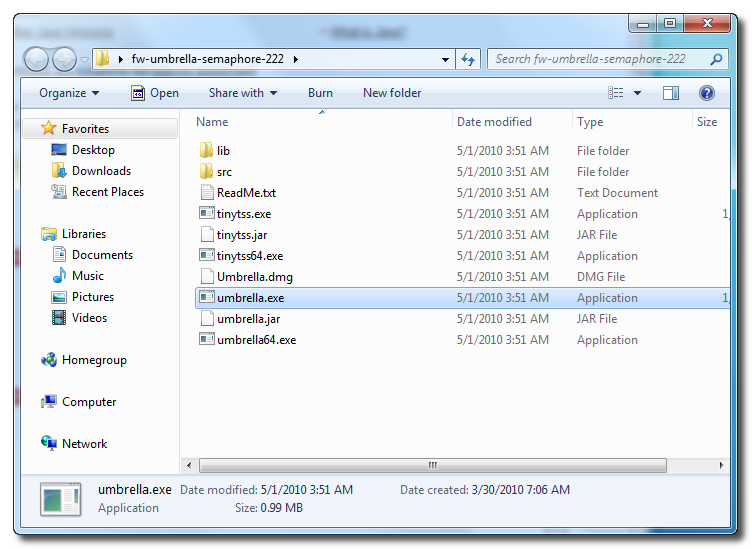The height and width of the screenshot is (549, 752).
Task: Select the lib folder icon
Action: point(206,151)
